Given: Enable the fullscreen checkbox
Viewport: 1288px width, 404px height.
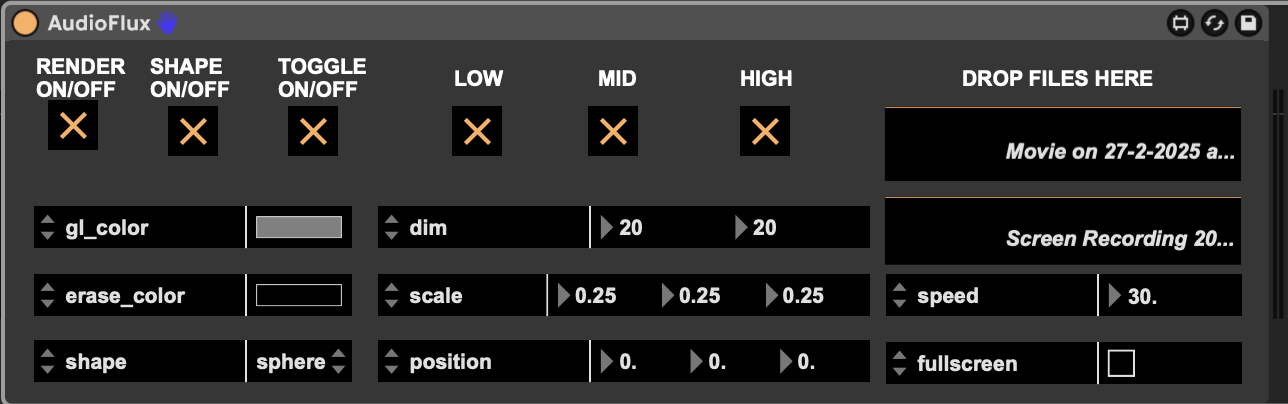Looking at the screenshot, I should (1121, 364).
